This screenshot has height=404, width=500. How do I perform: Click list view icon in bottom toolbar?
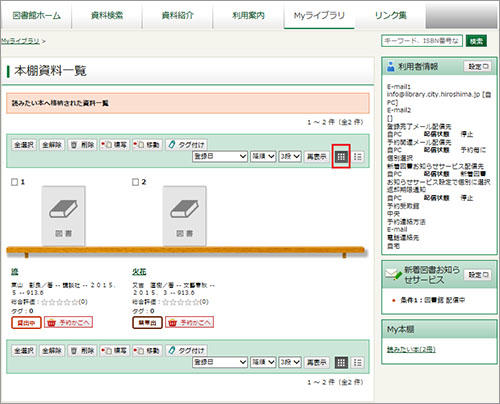click(x=358, y=362)
